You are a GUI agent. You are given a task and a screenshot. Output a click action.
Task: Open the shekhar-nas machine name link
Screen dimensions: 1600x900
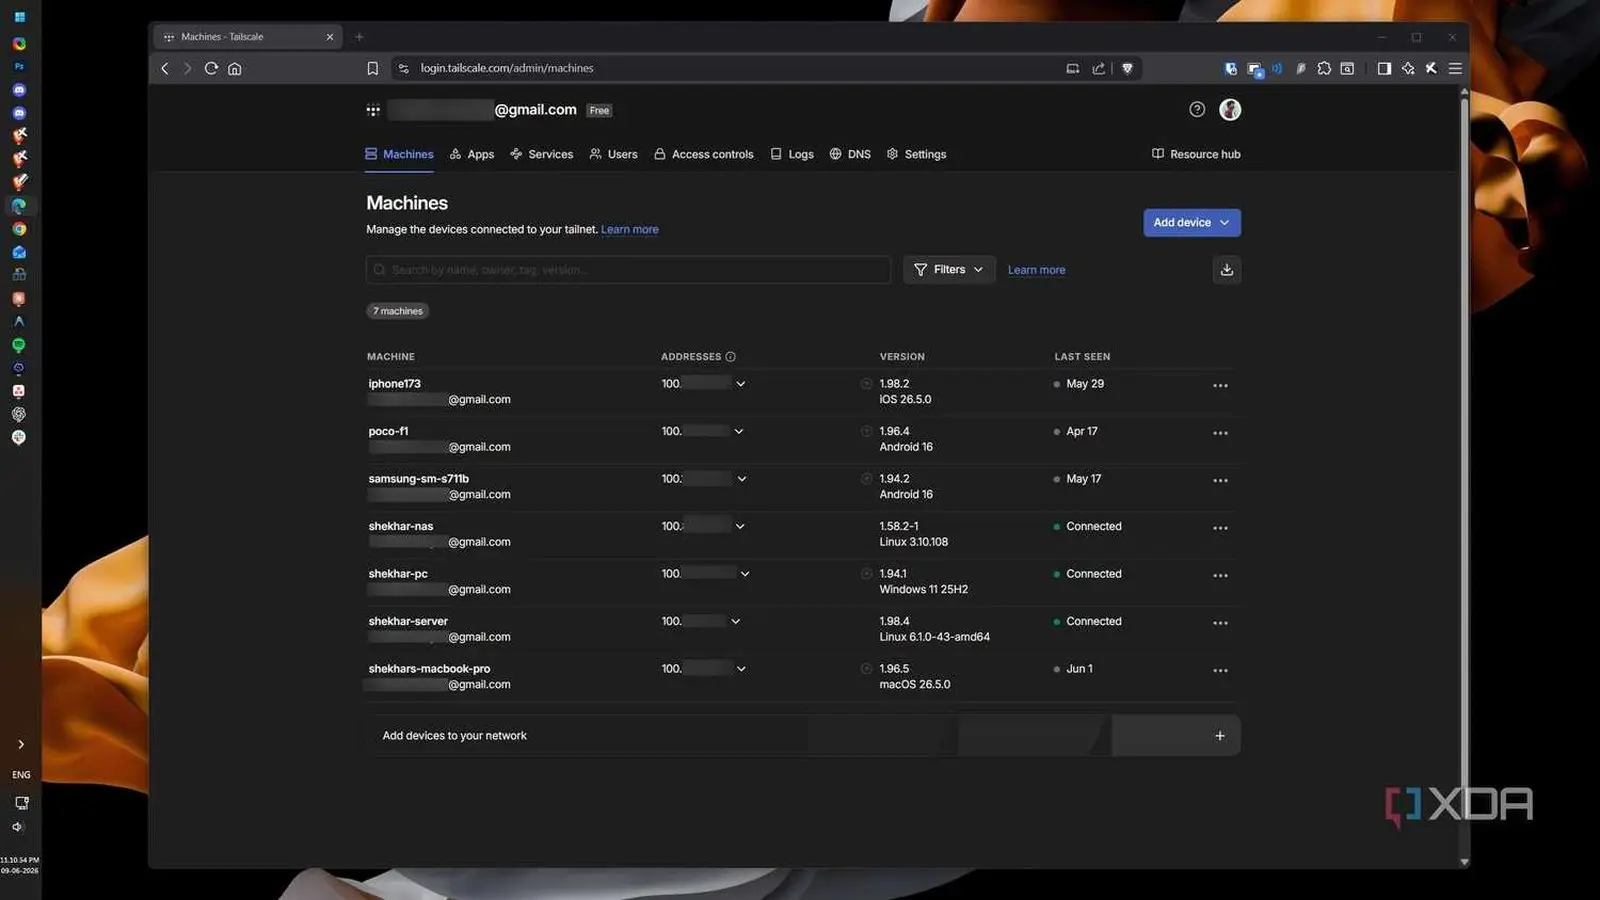coord(401,527)
